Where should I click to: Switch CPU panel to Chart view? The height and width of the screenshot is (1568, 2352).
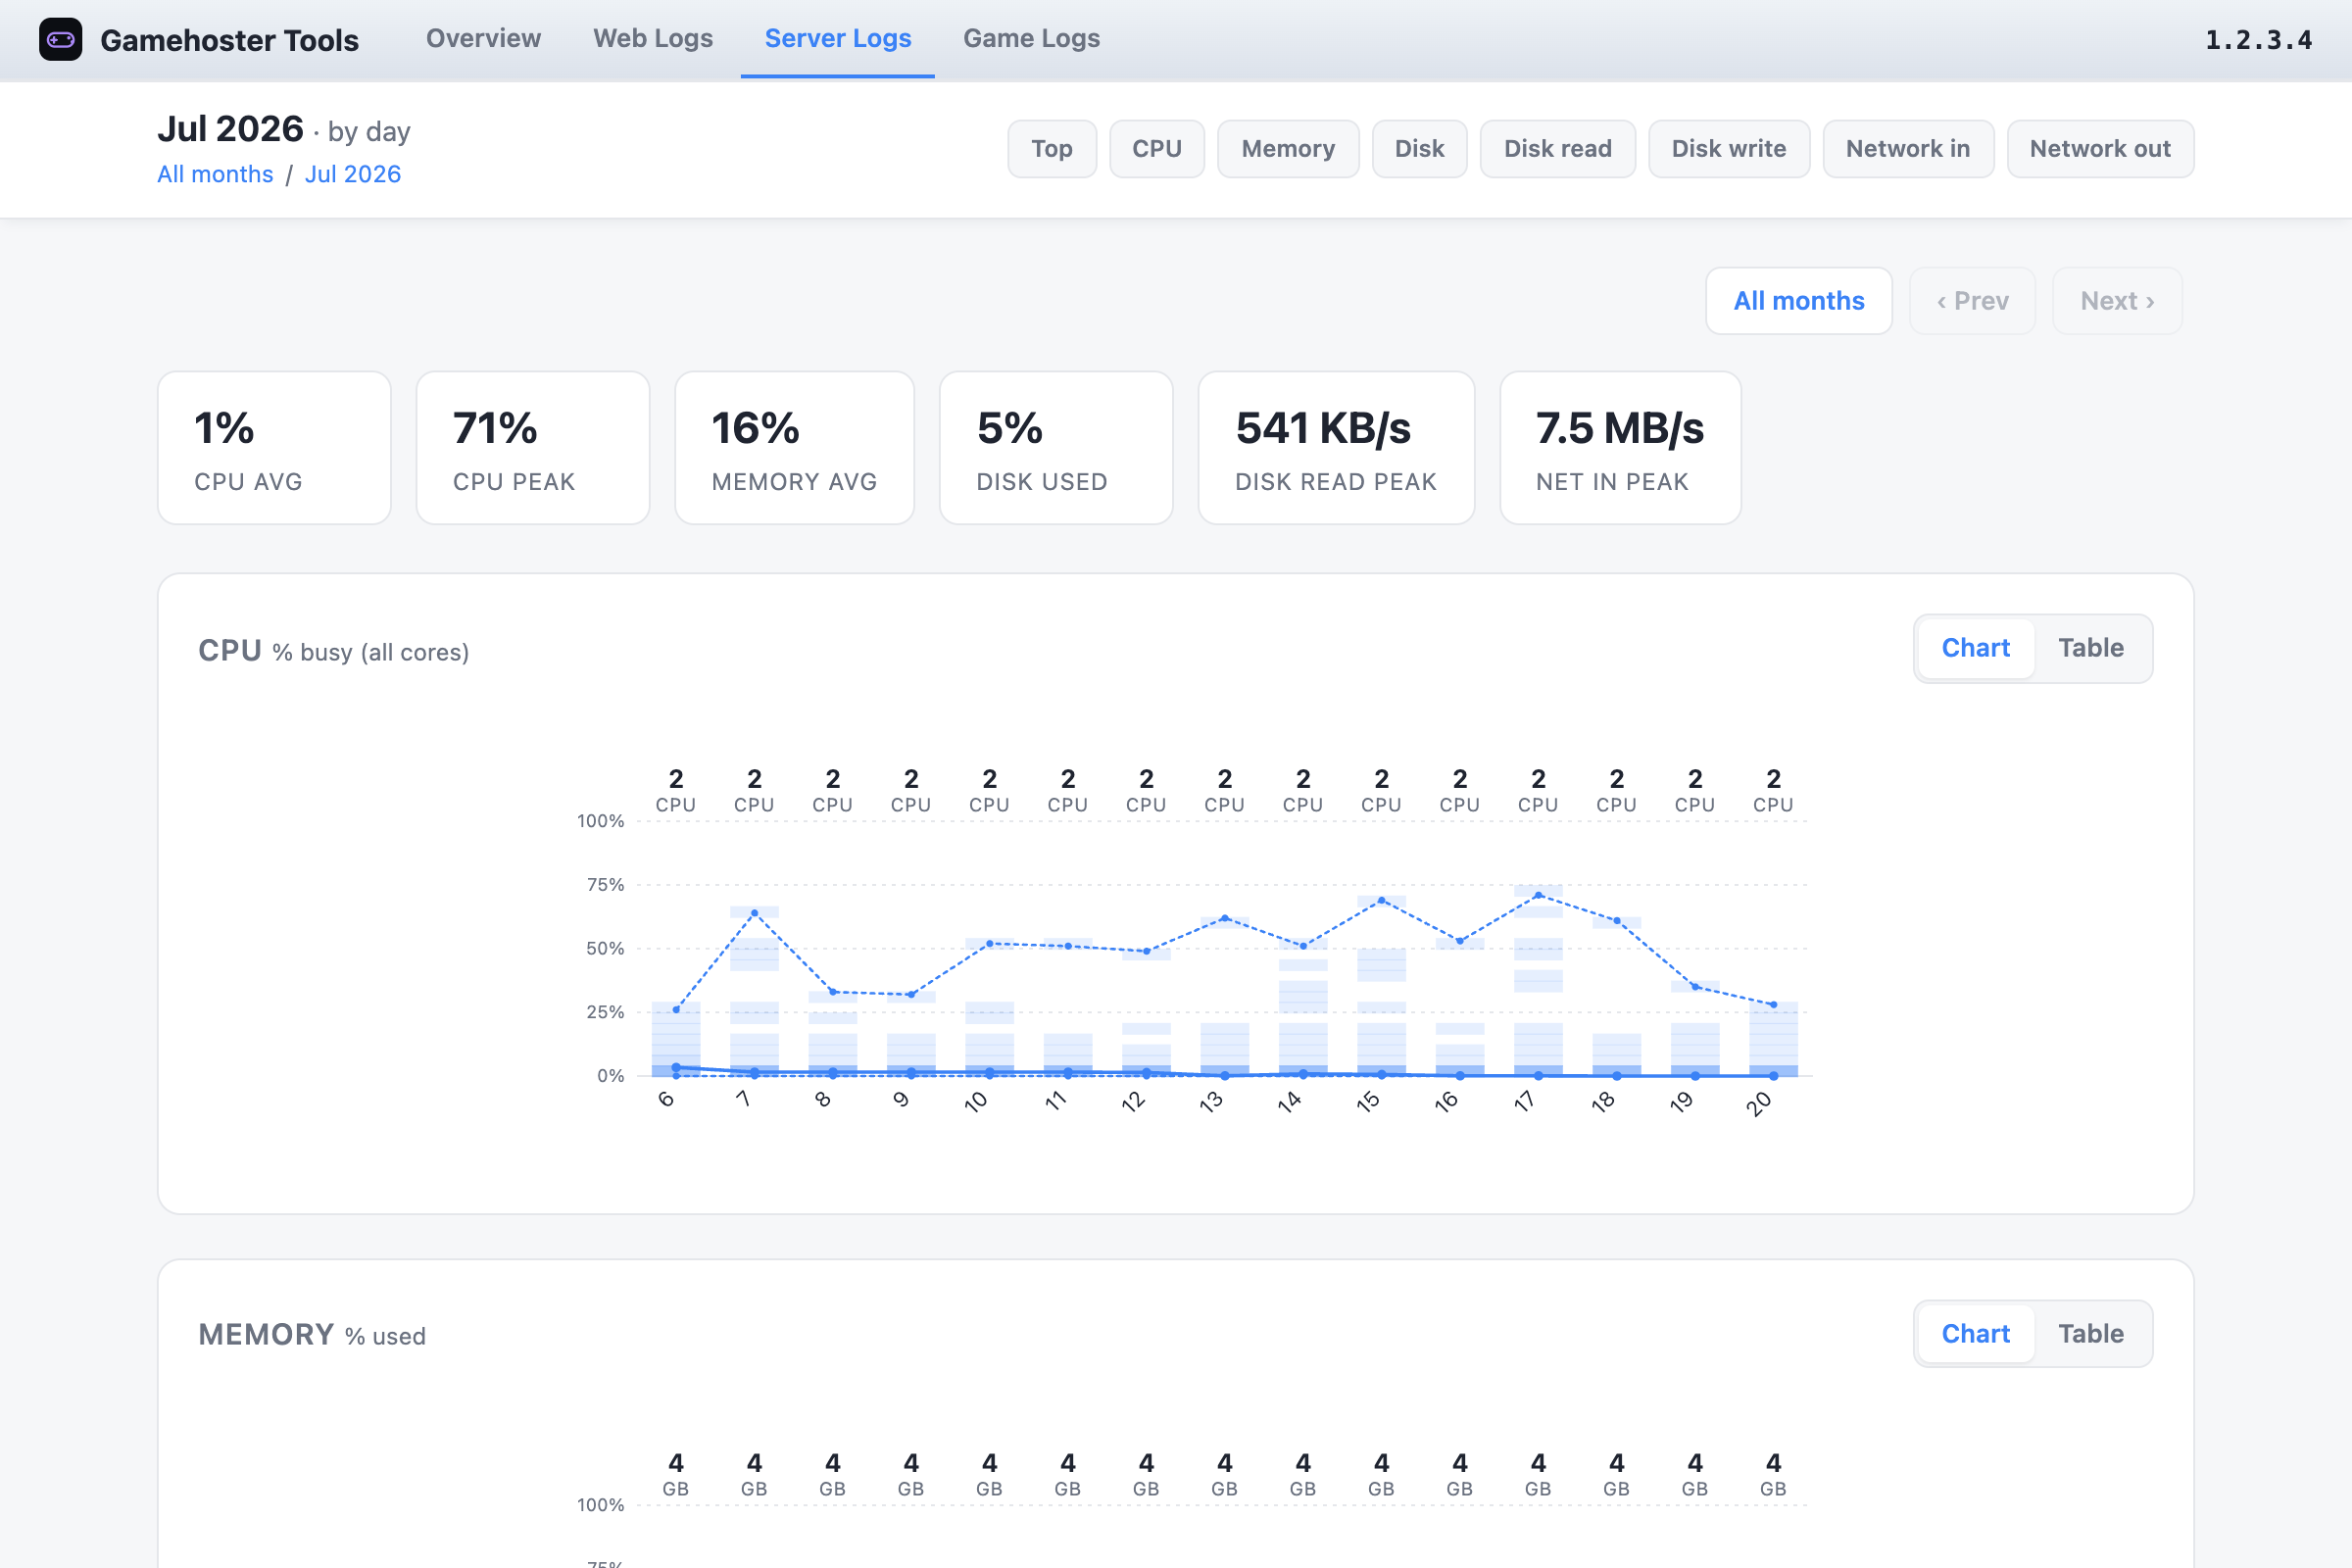pos(1975,648)
